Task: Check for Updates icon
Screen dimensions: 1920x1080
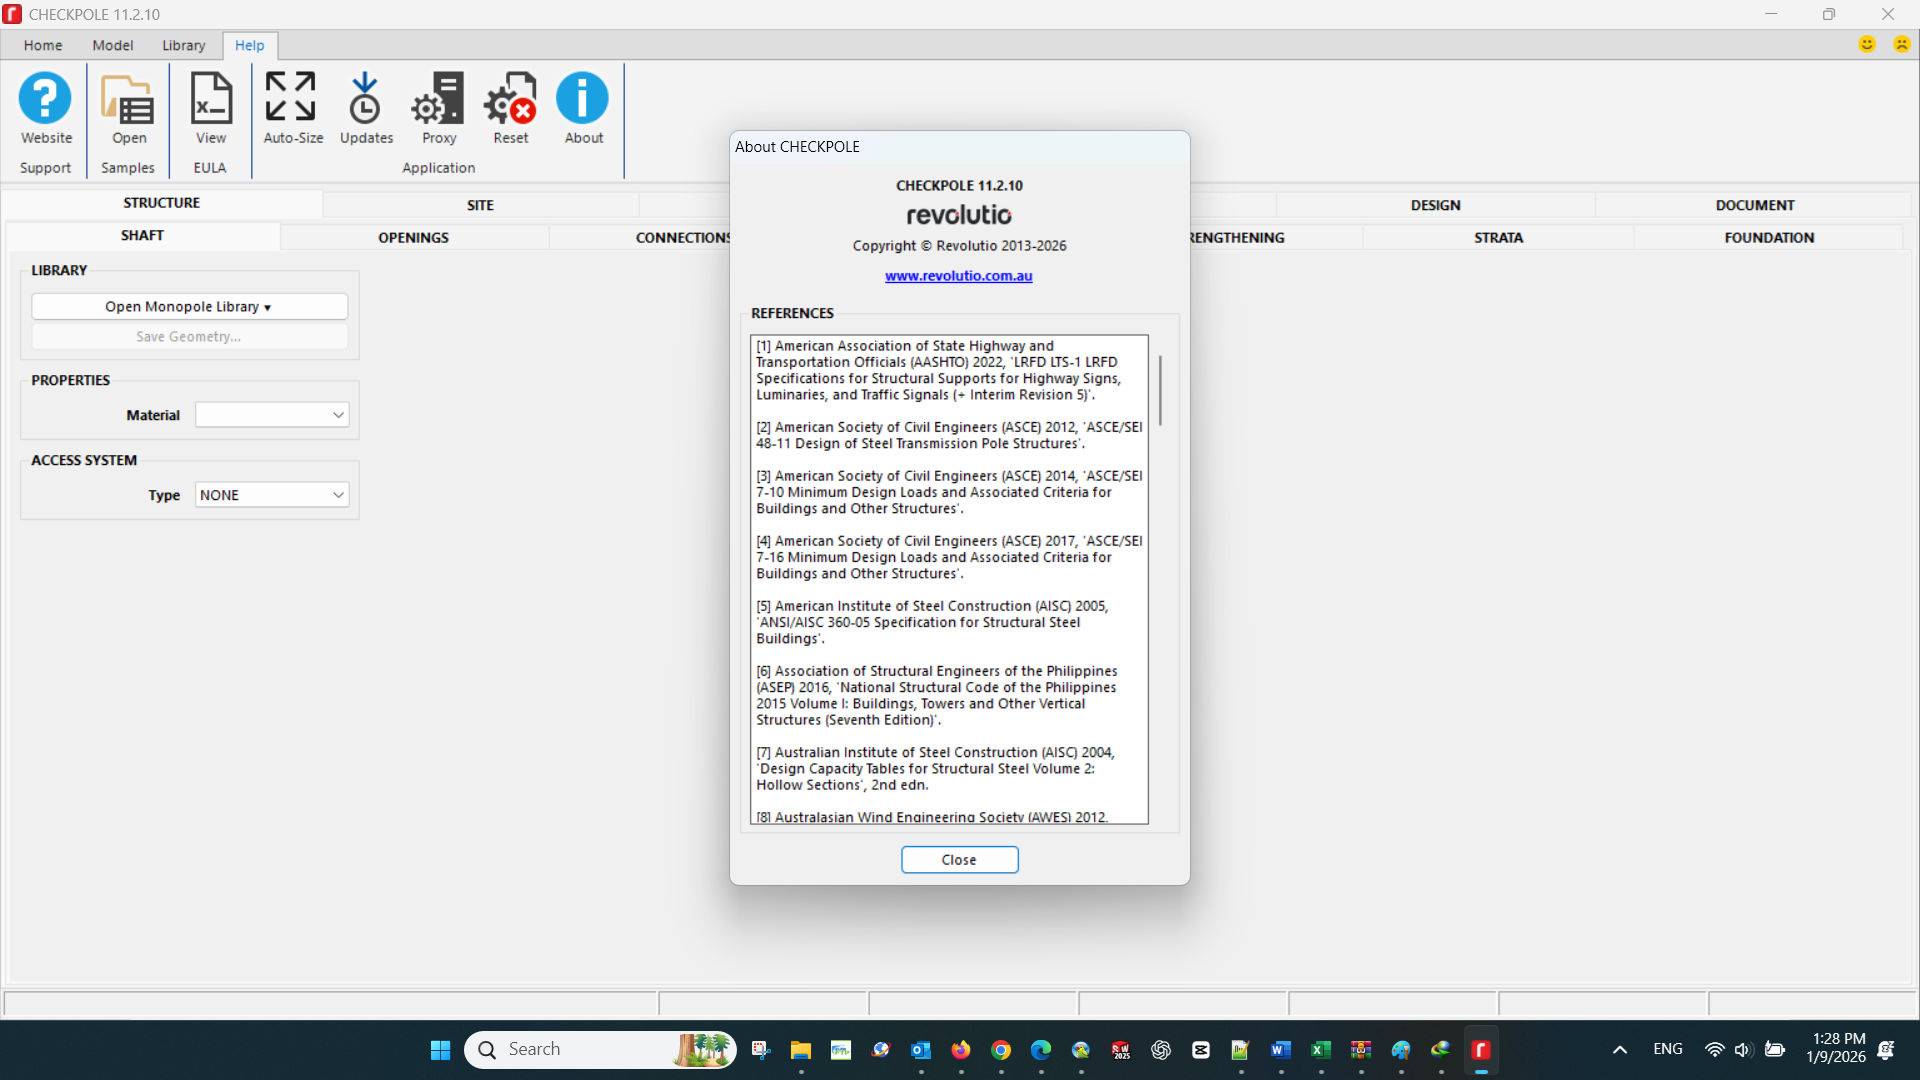Action: pos(366,99)
